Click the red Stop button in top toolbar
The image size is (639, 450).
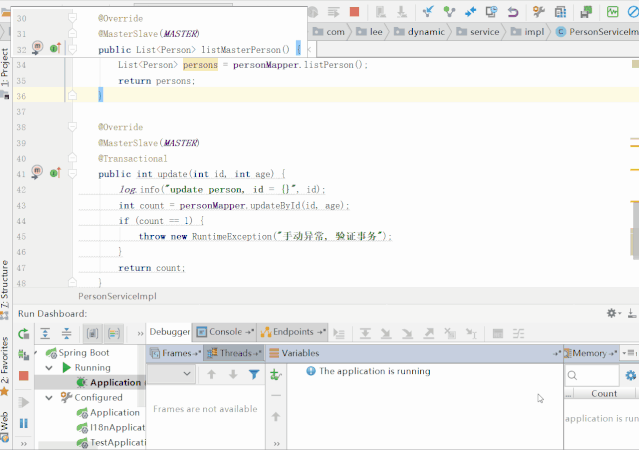pyautogui.click(x=354, y=12)
